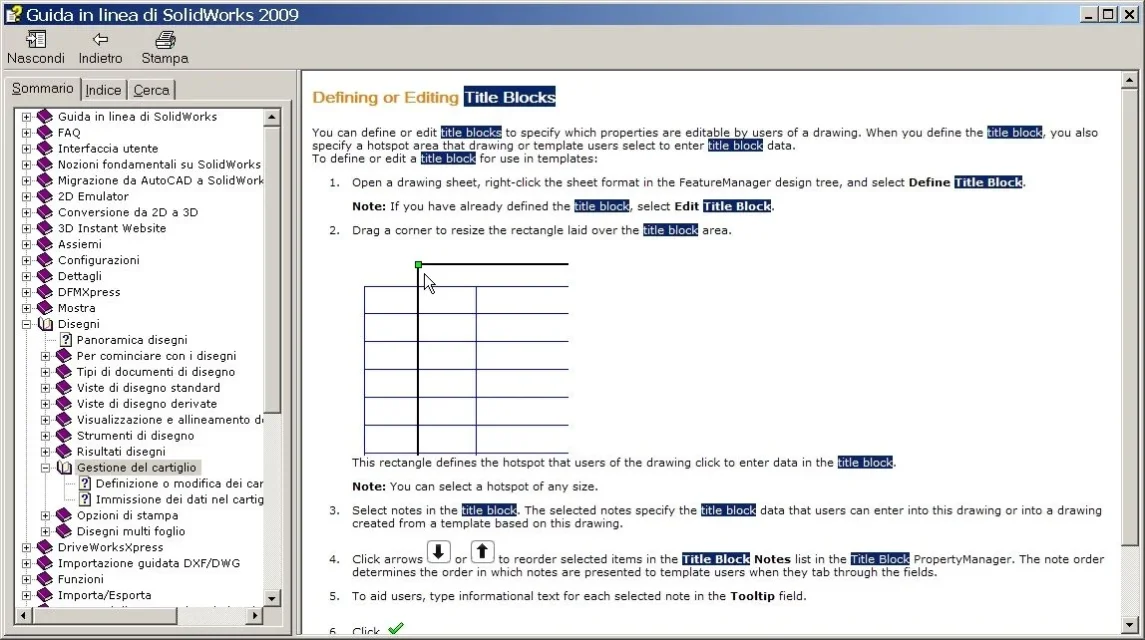
Task: Expand the Disegni multi foglio node
Action: [45, 532]
